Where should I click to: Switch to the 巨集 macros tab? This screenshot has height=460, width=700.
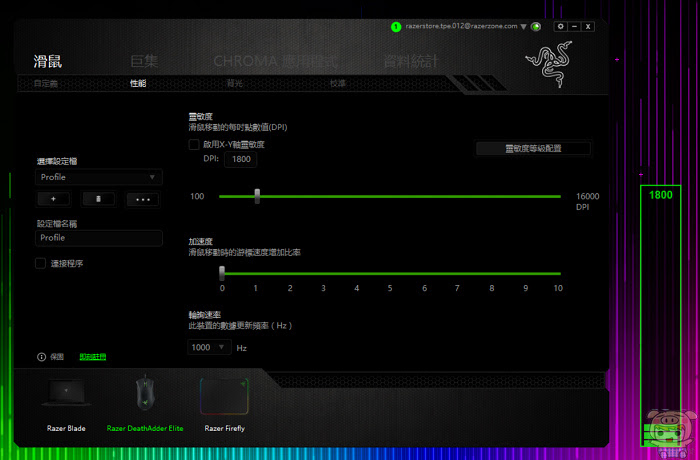(144, 61)
